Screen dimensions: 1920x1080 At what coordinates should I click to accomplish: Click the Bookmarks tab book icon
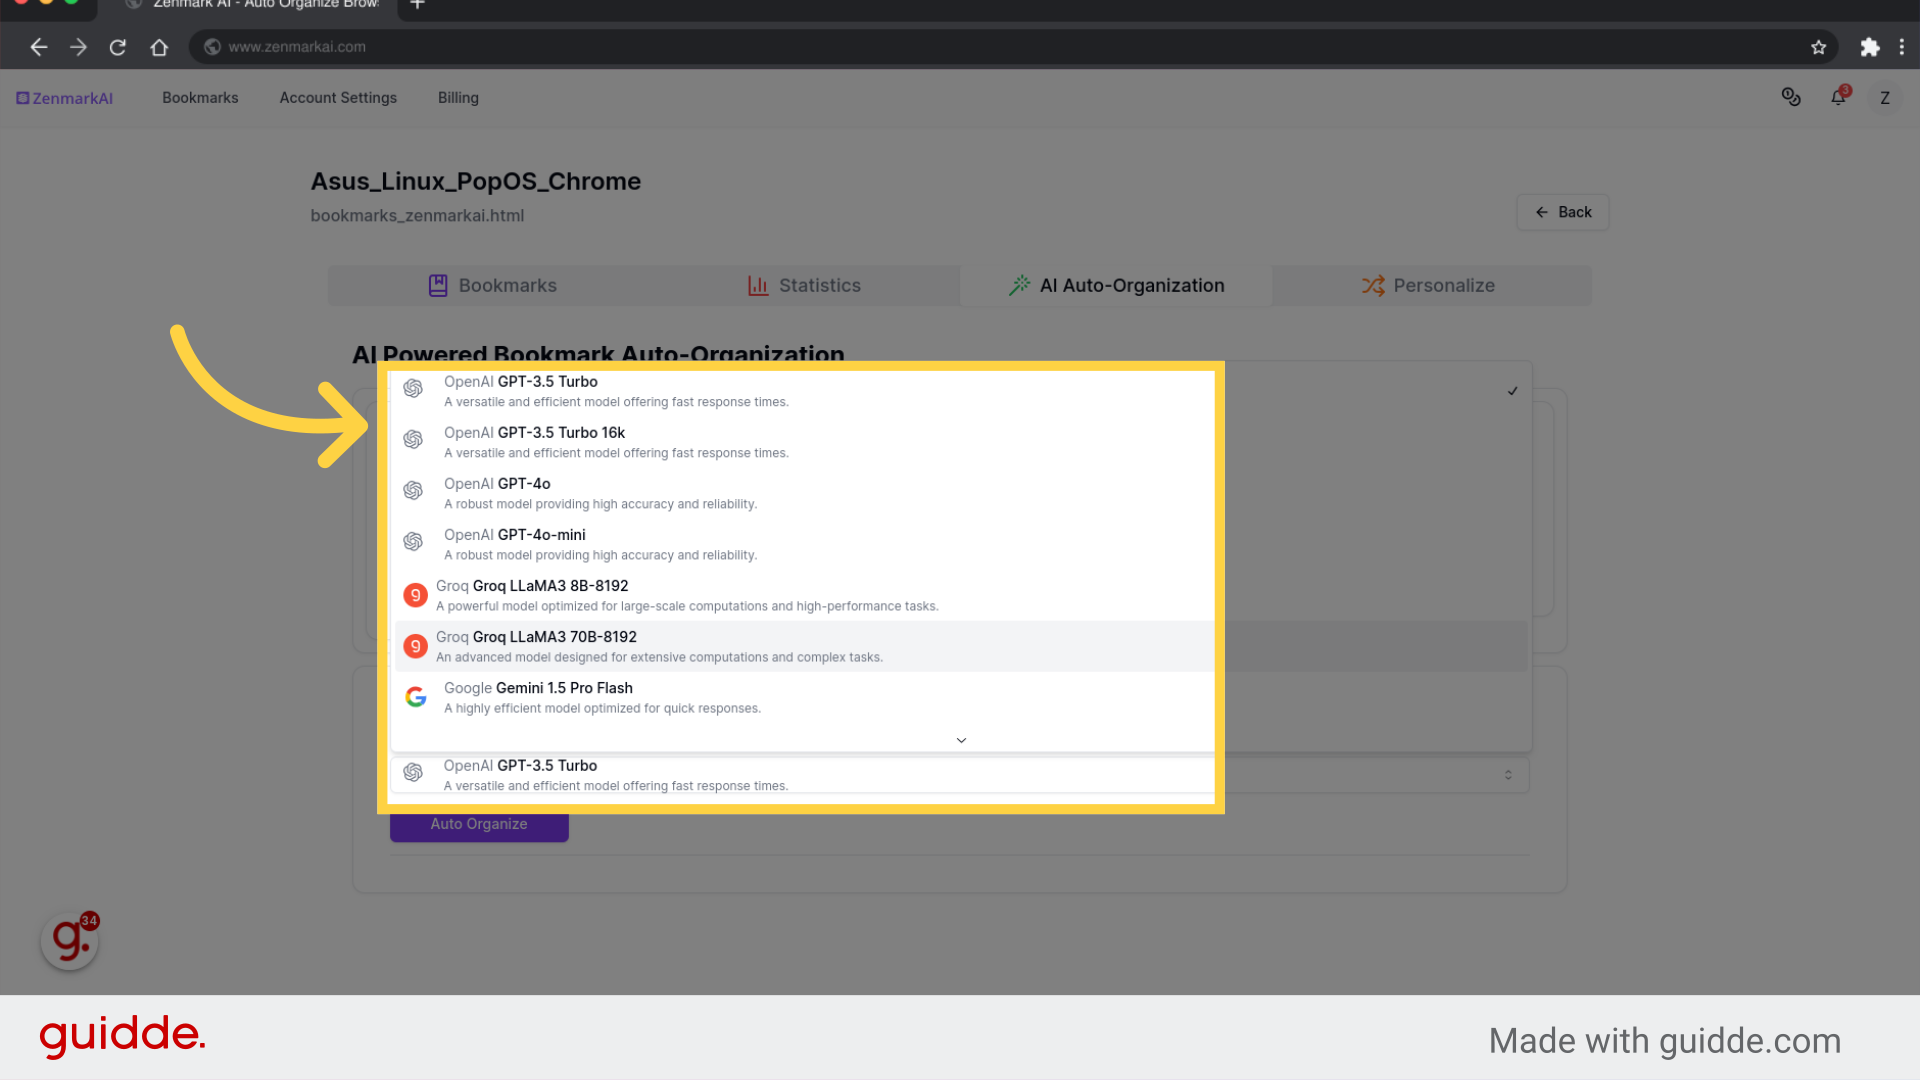[x=438, y=285]
